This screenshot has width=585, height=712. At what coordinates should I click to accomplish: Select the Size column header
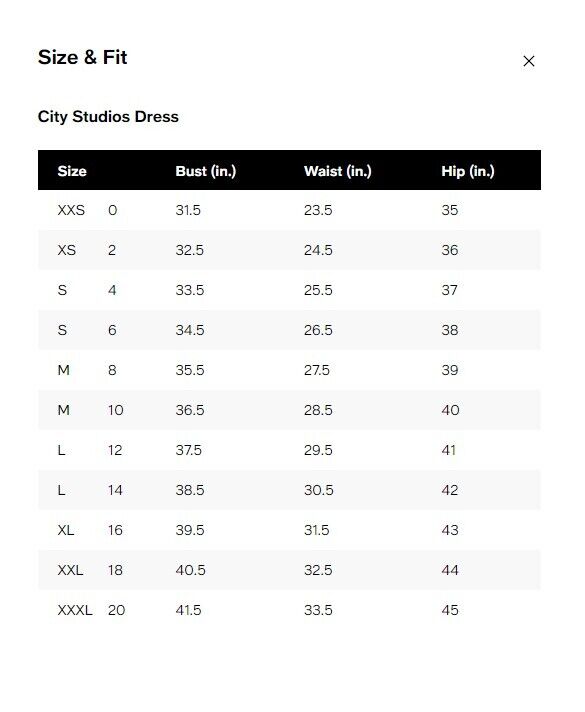tap(72, 171)
